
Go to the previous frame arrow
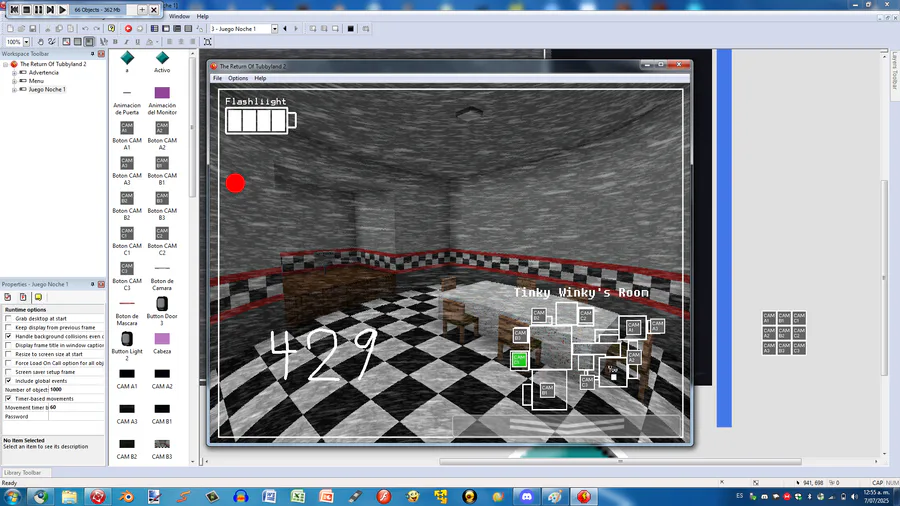(285, 29)
